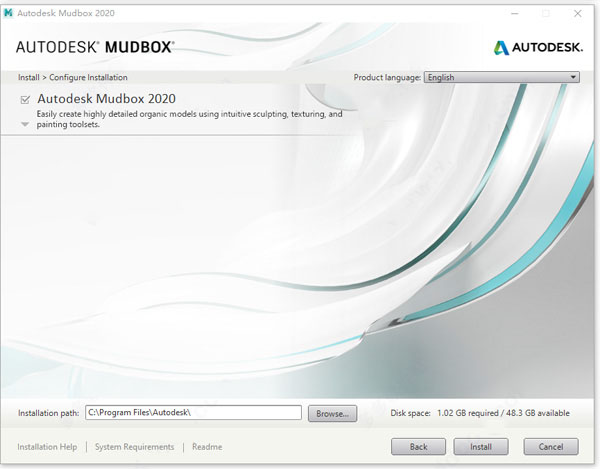
Task: Open the Installation Help link
Action: 47,447
